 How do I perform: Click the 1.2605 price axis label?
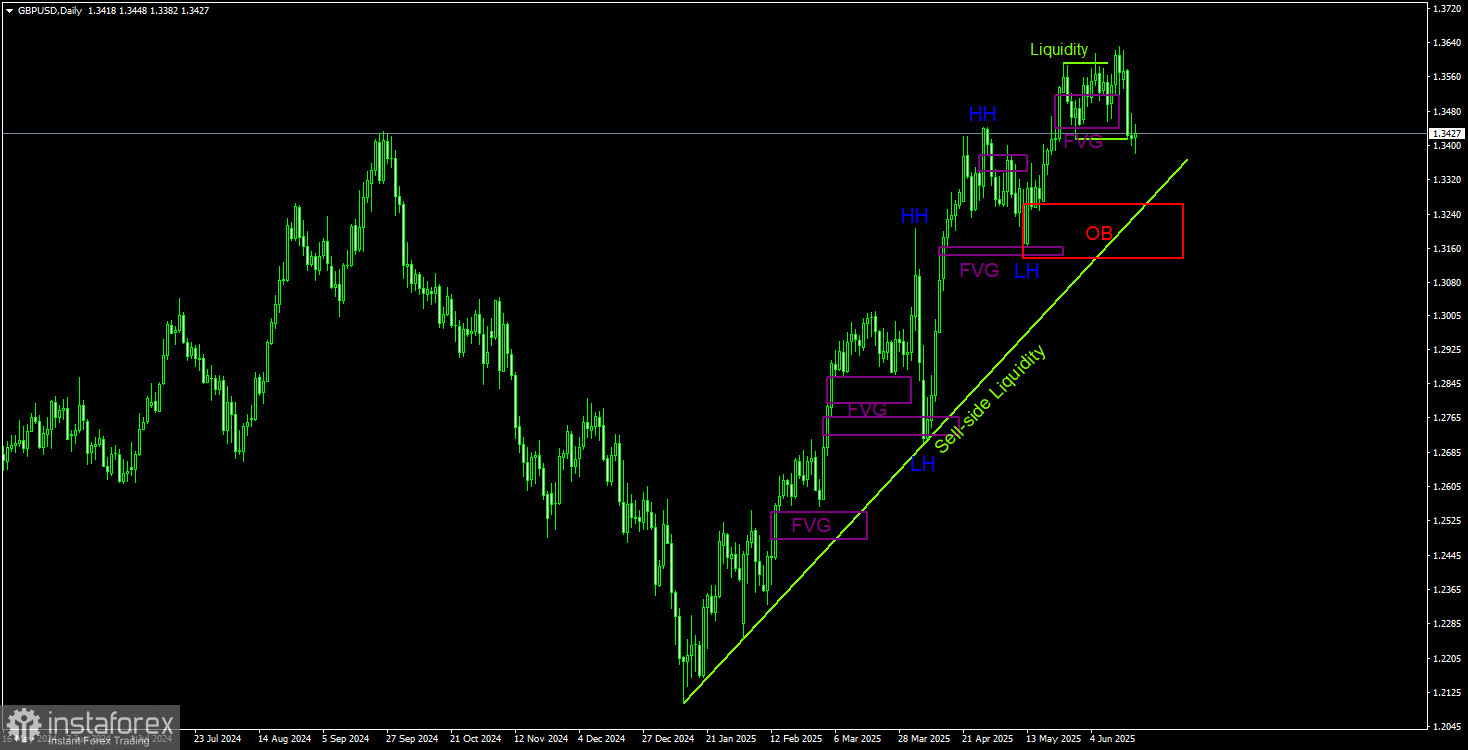coord(1445,487)
